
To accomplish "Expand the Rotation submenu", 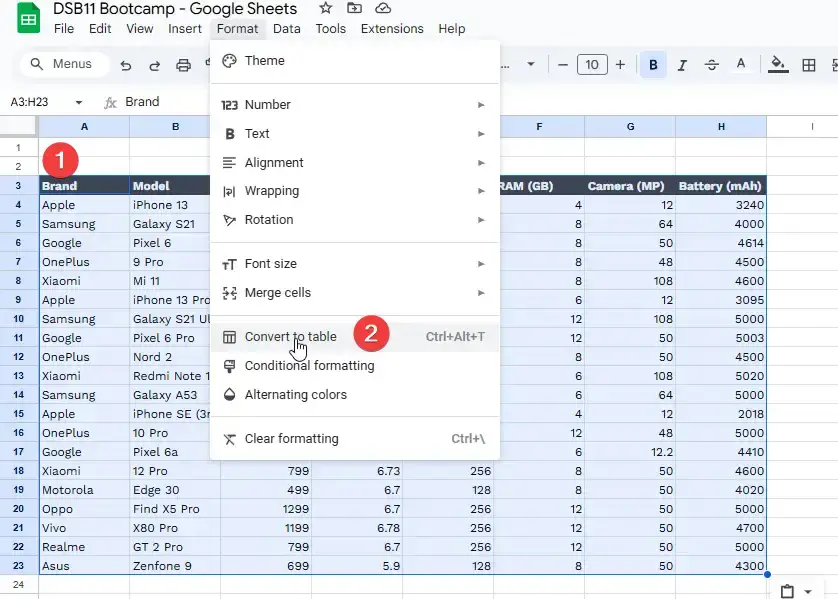I will coord(355,220).
